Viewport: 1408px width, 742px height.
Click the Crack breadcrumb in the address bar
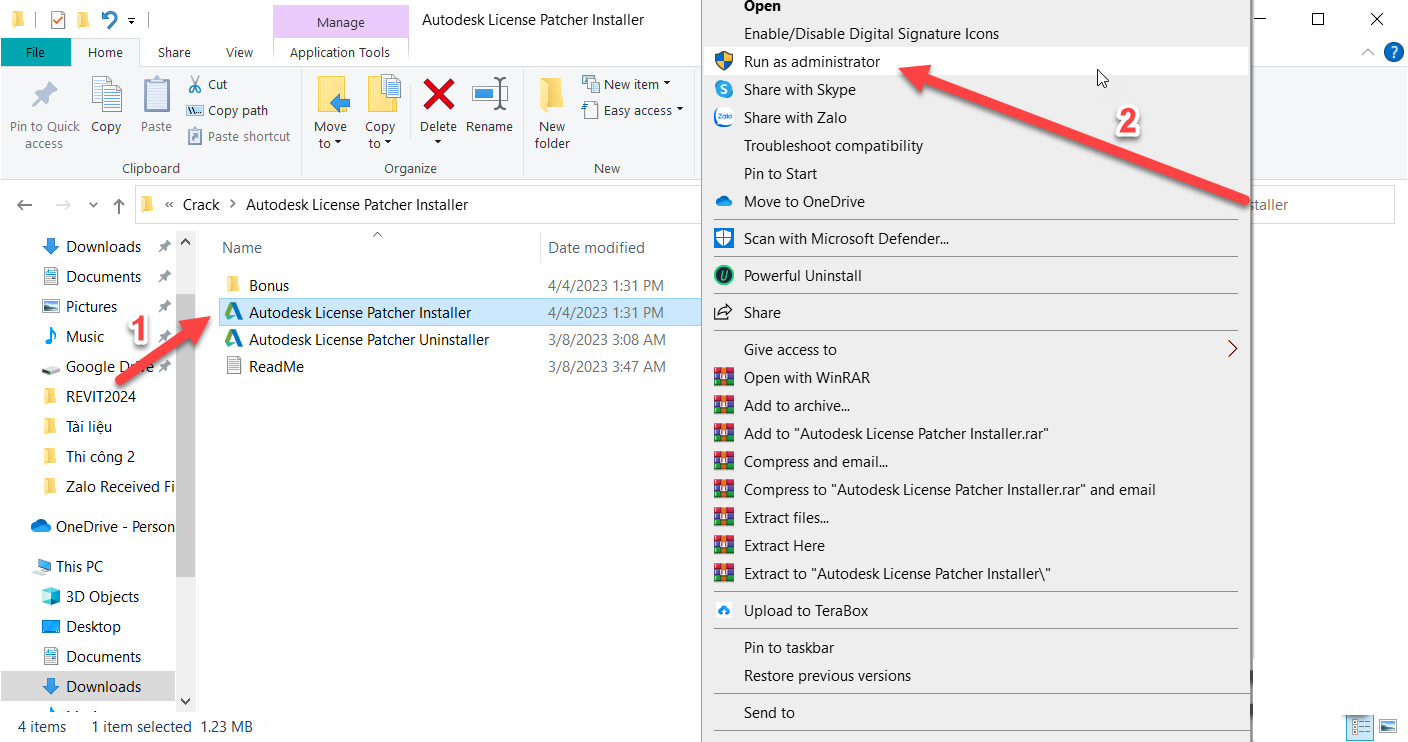click(201, 205)
